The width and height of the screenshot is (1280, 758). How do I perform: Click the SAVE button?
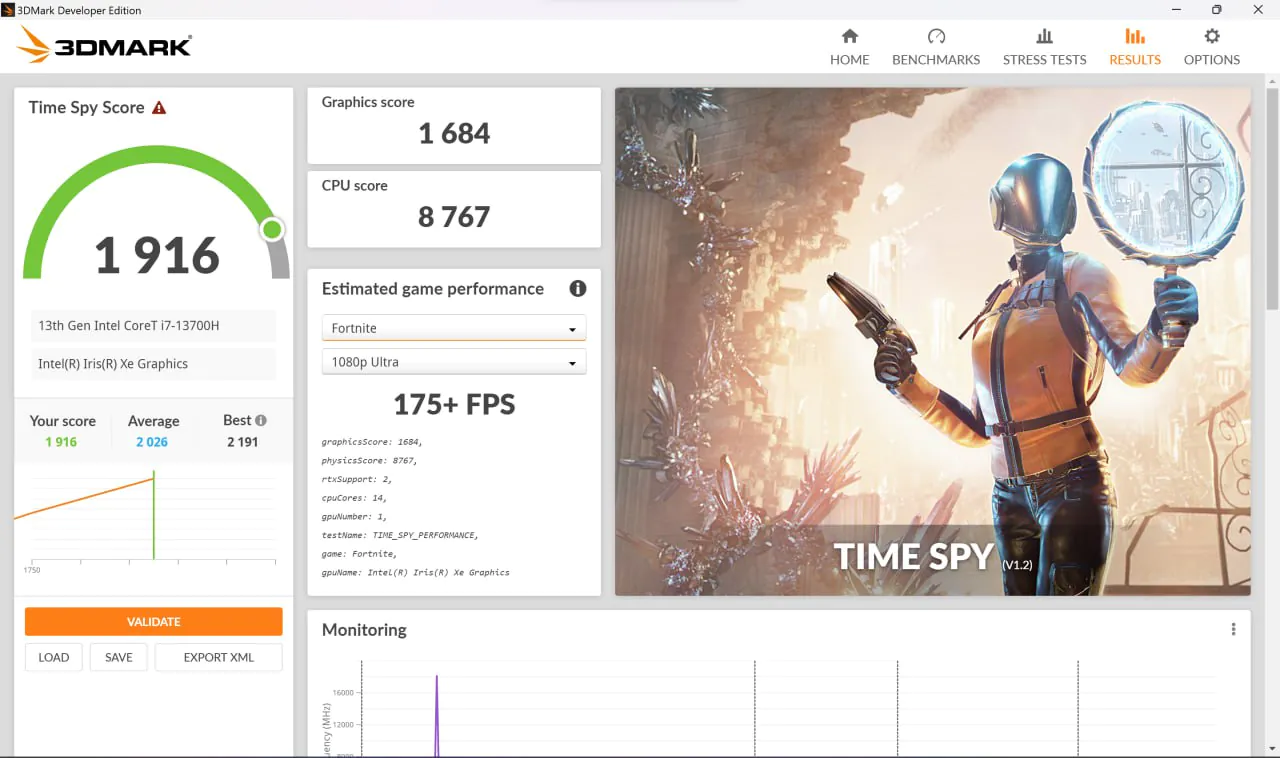[x=119, y=657]
